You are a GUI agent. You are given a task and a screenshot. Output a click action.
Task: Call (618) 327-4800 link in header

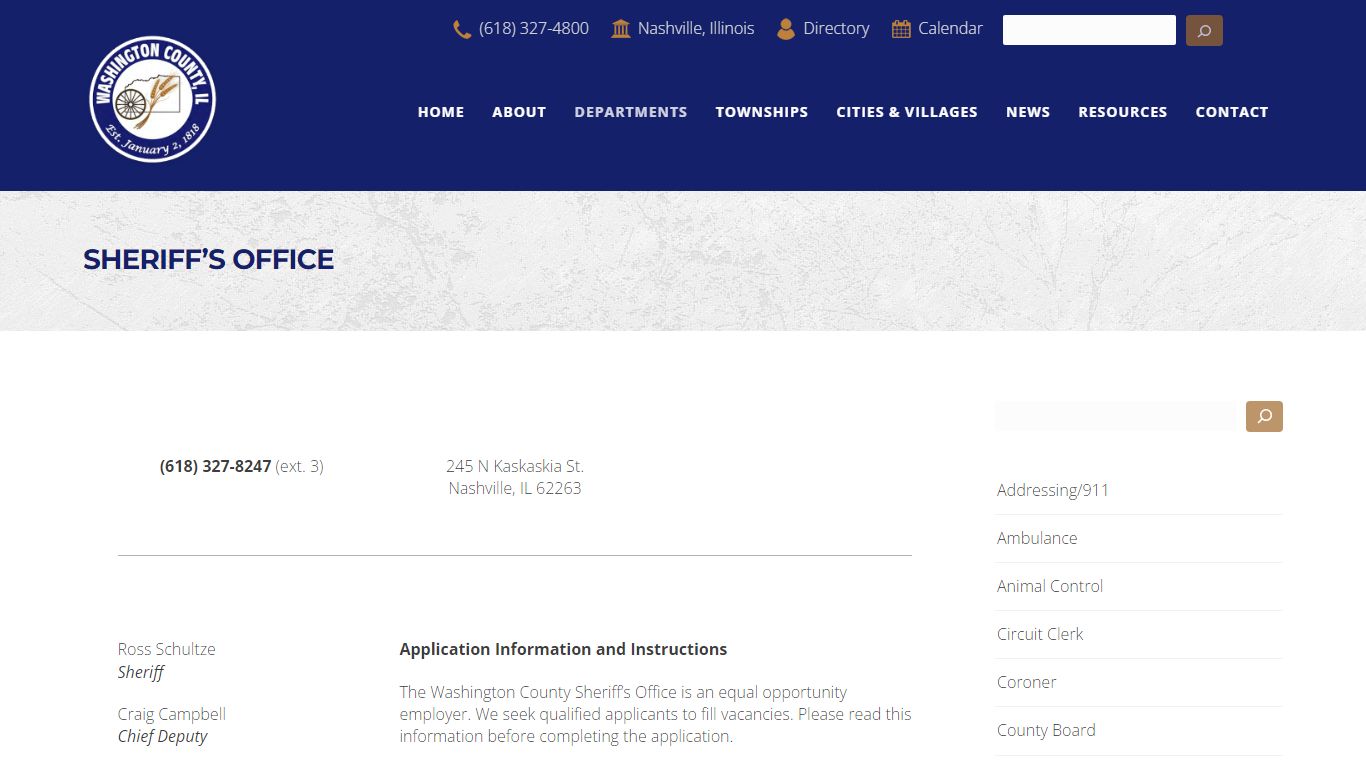tap(533, 29)
